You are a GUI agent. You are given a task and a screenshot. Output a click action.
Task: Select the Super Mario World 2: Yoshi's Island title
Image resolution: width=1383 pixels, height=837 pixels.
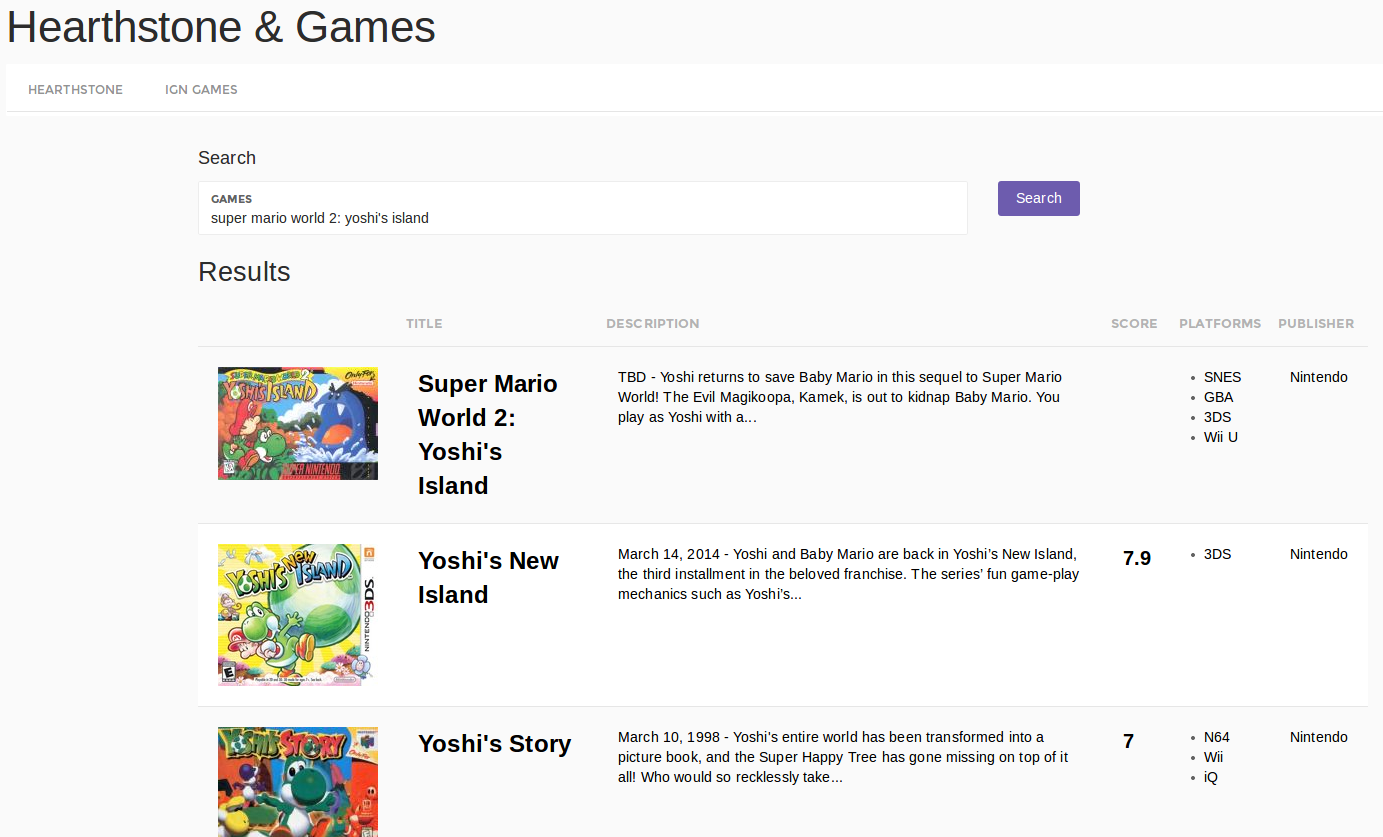(488, 434)
